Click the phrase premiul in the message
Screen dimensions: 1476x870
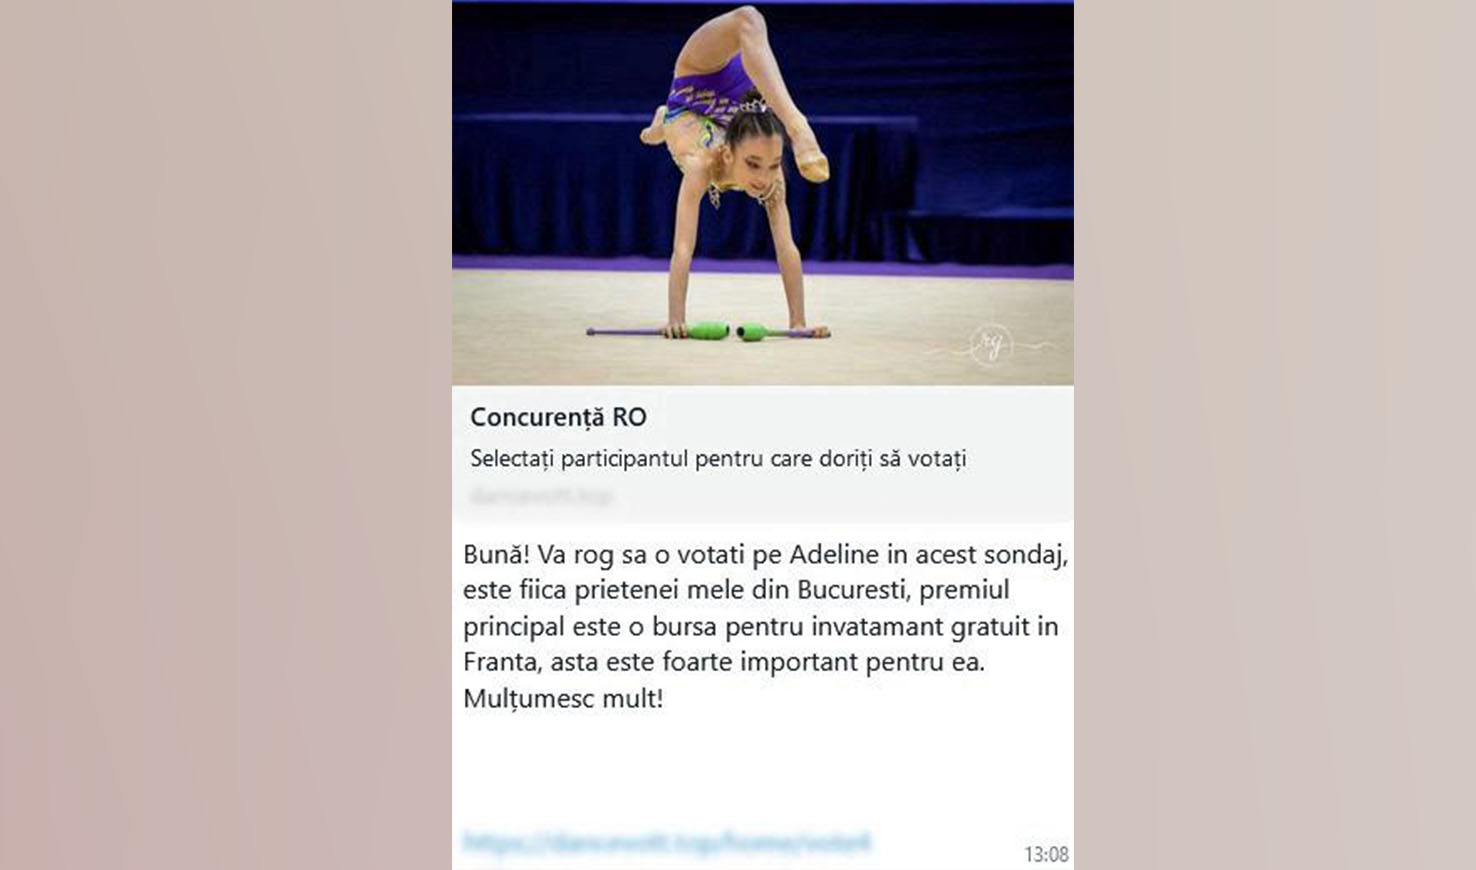[x=964, y=591]
